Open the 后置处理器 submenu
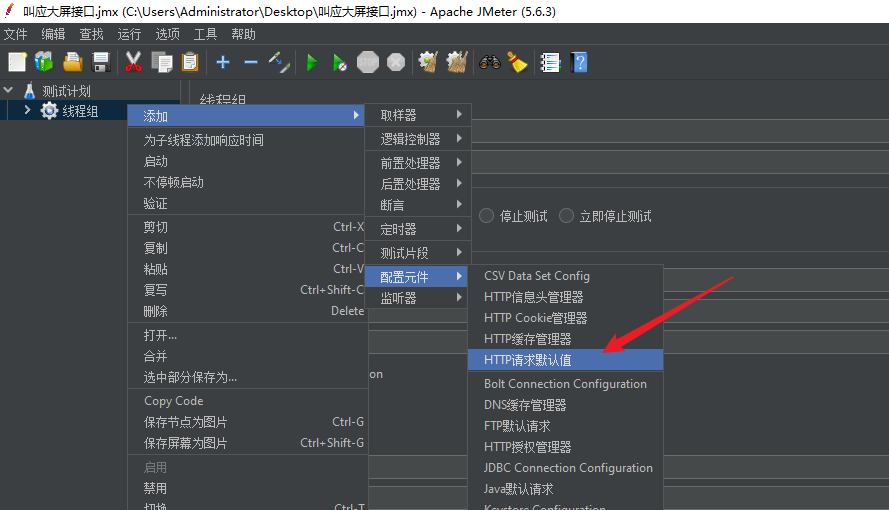 (418, 184)
